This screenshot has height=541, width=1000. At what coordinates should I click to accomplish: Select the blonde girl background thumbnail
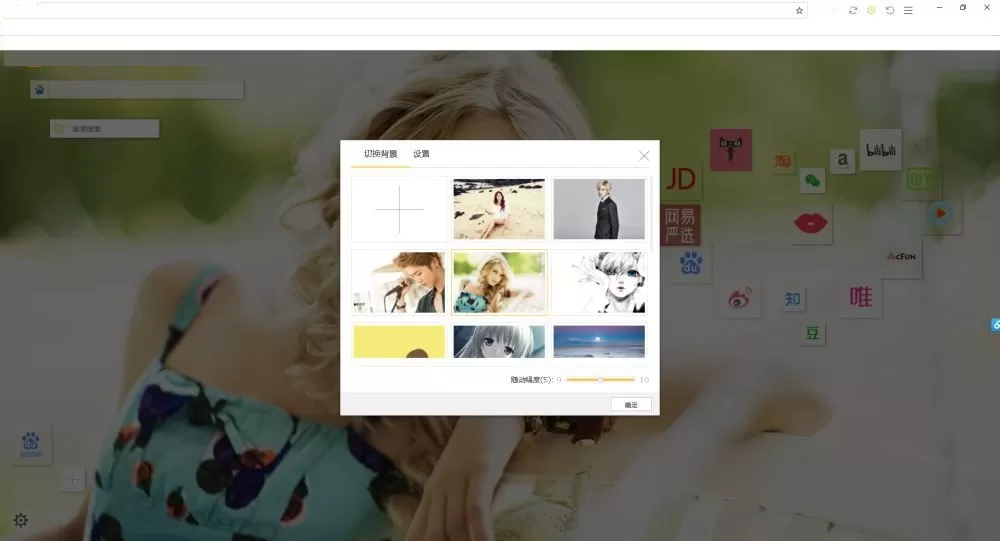click(x=499, y=282)
